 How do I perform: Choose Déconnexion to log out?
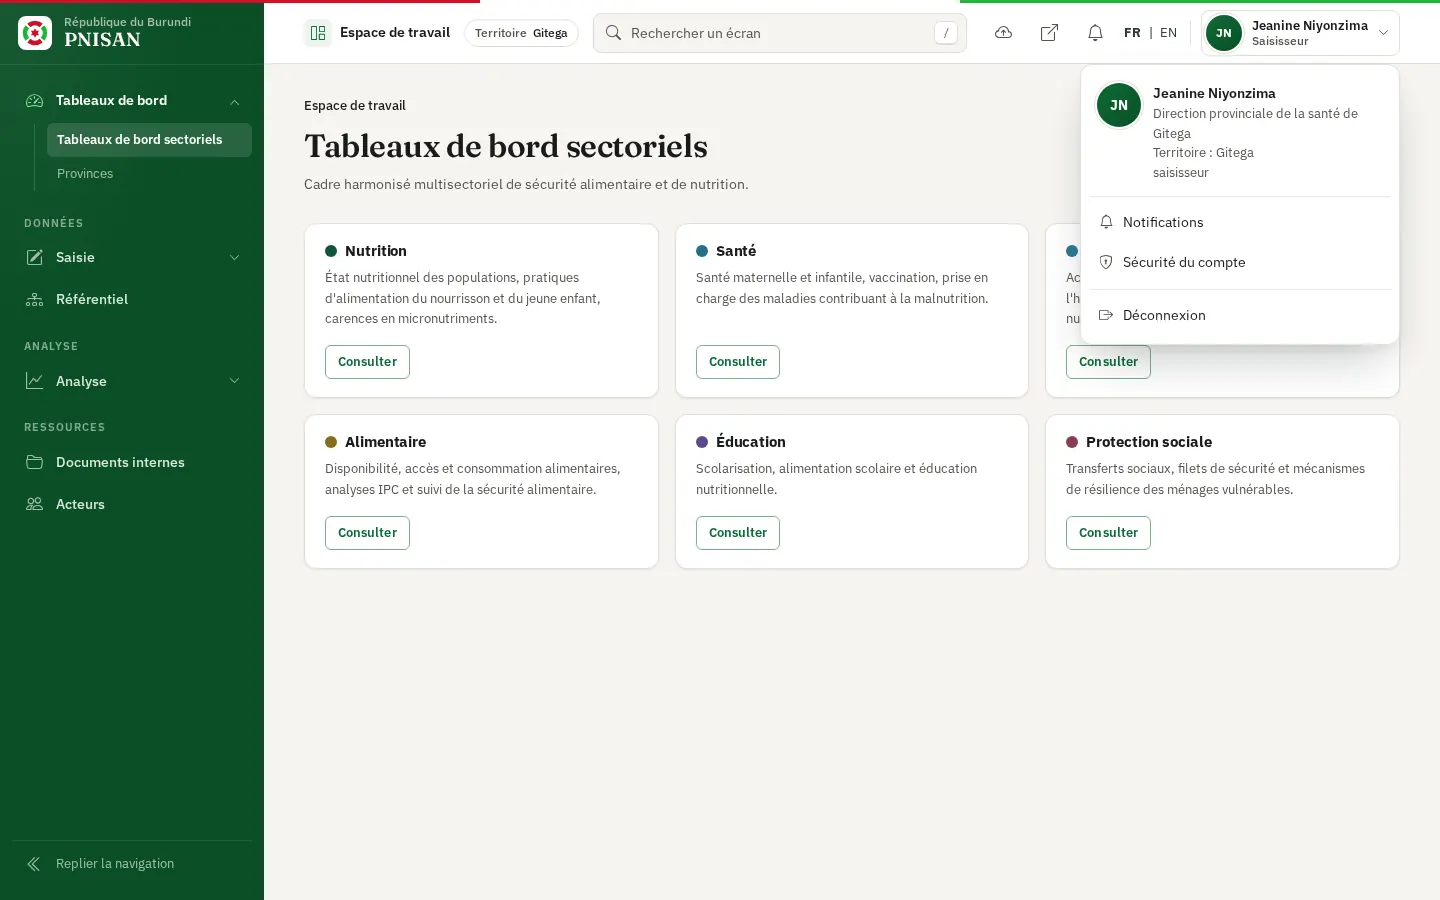pyautogui.click(x=1240, y=315)
